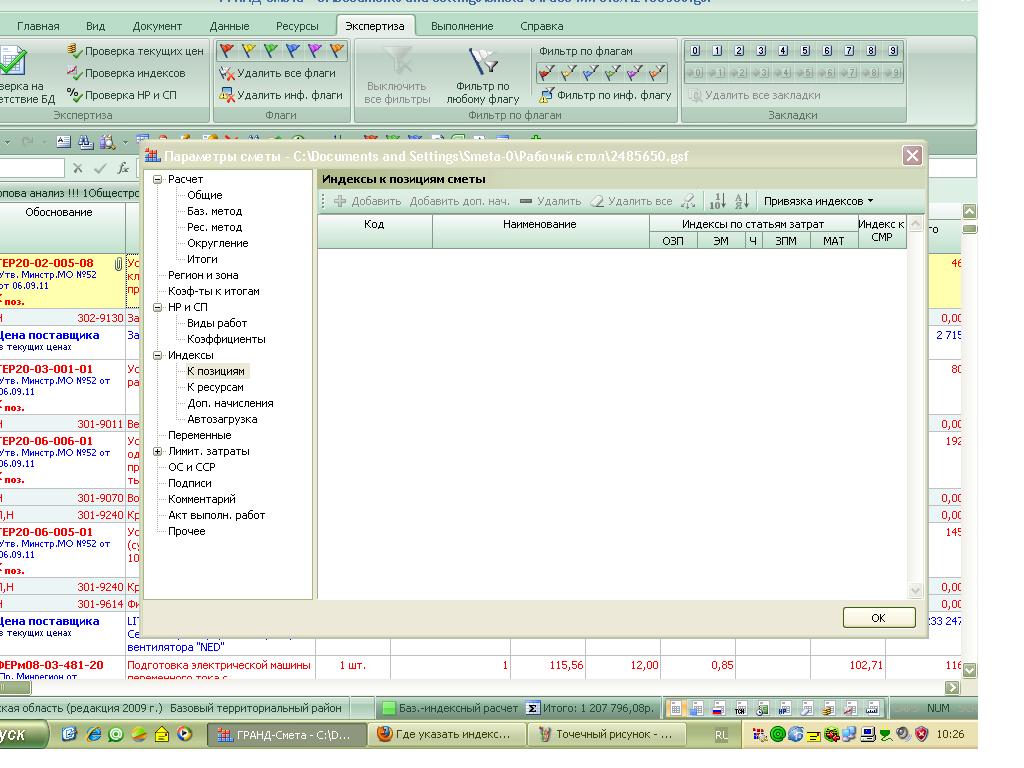Open 'Привязка индексов' dropdown

click(x=818, y=201)
